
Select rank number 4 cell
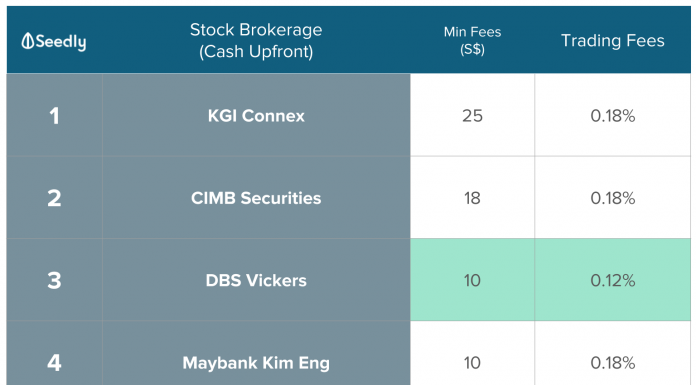pos(54,353)
